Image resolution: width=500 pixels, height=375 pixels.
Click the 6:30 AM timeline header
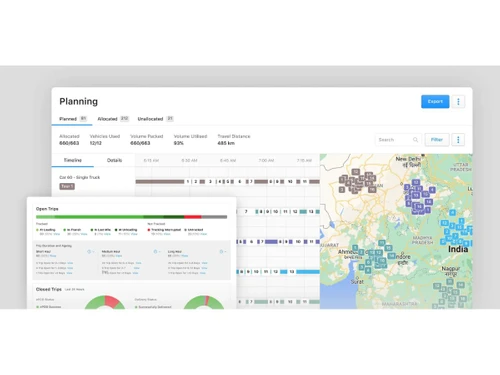pos(189,161)
